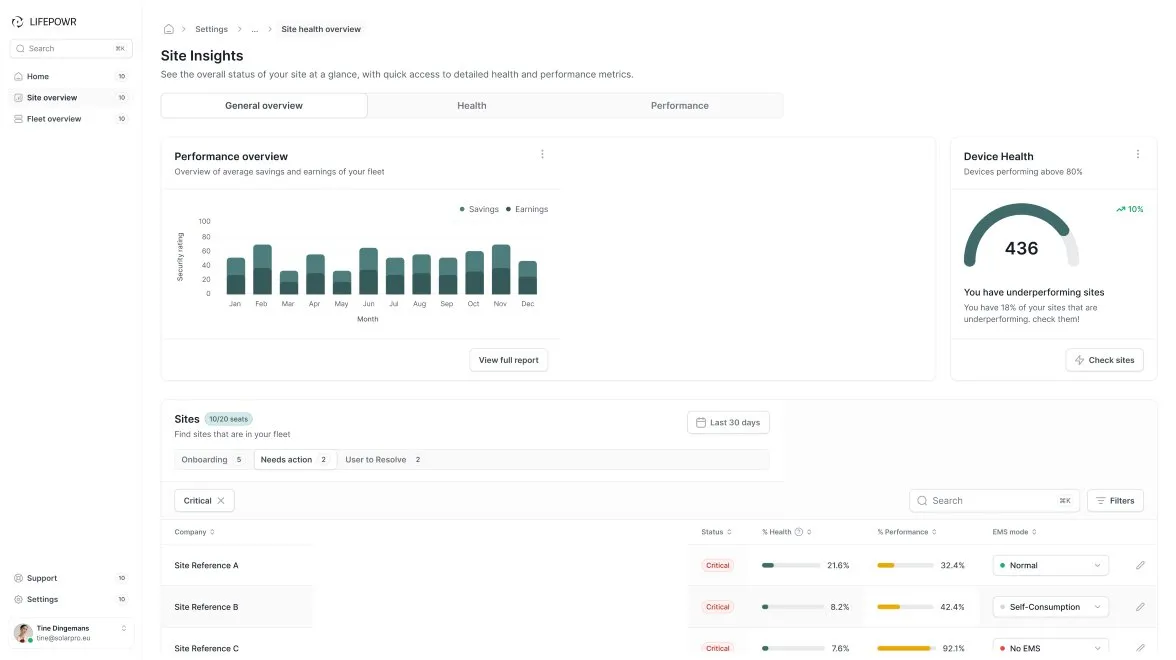Click the 21.6% health value

(838, 566)
